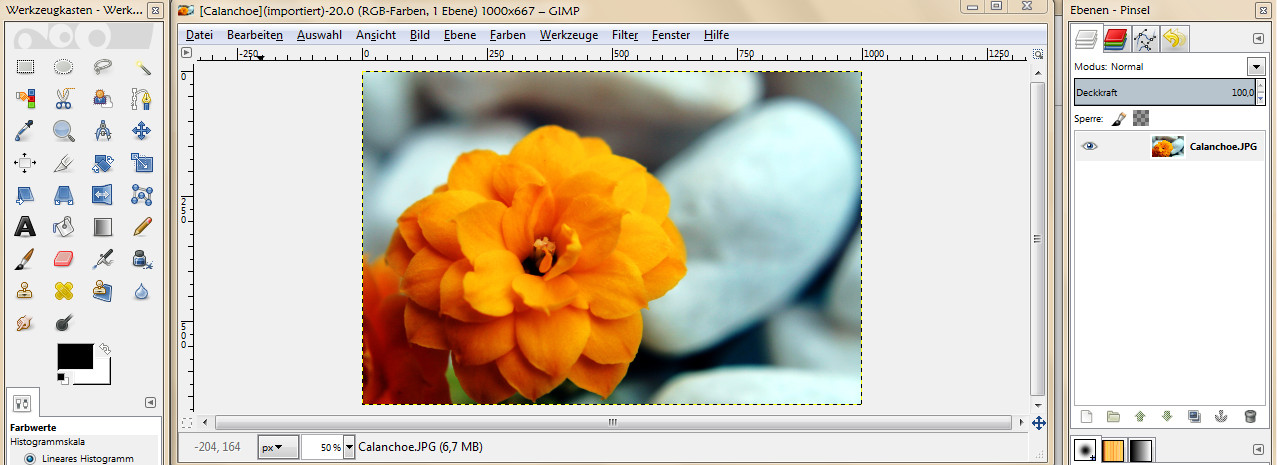Toggle visibility of Calanchoe.JPG layer
This screenshot has height=465, width=1277.
(1090, 146)
